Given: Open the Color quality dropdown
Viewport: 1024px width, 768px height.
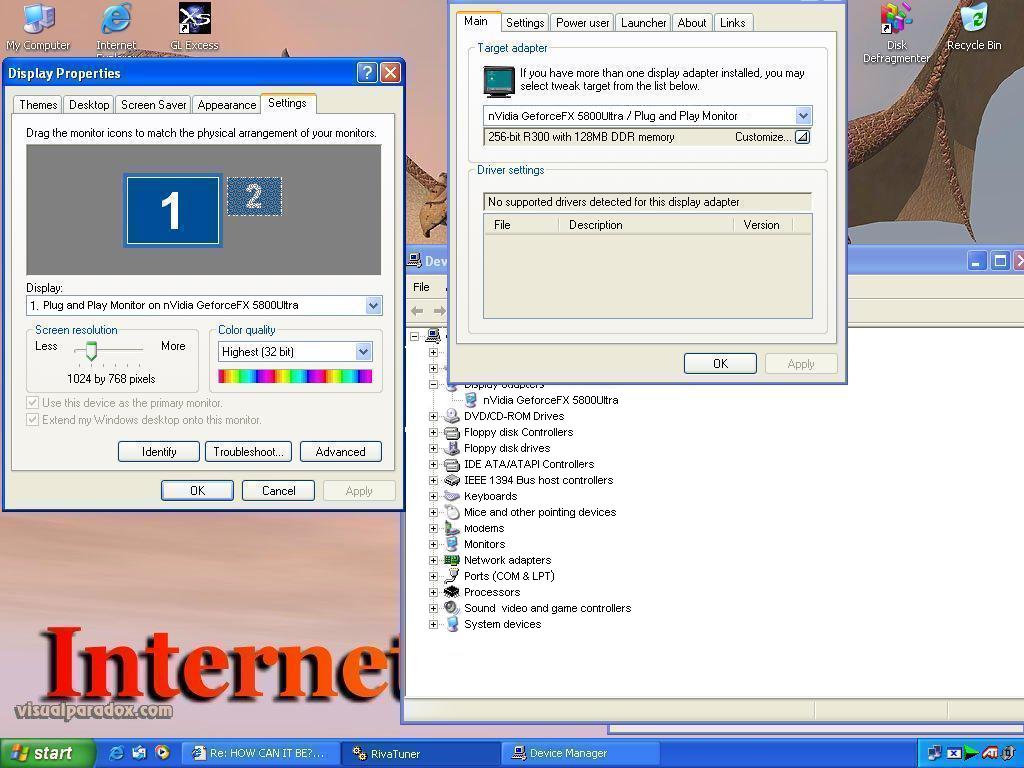Looking at the screenshot, I should coord(364,352).
